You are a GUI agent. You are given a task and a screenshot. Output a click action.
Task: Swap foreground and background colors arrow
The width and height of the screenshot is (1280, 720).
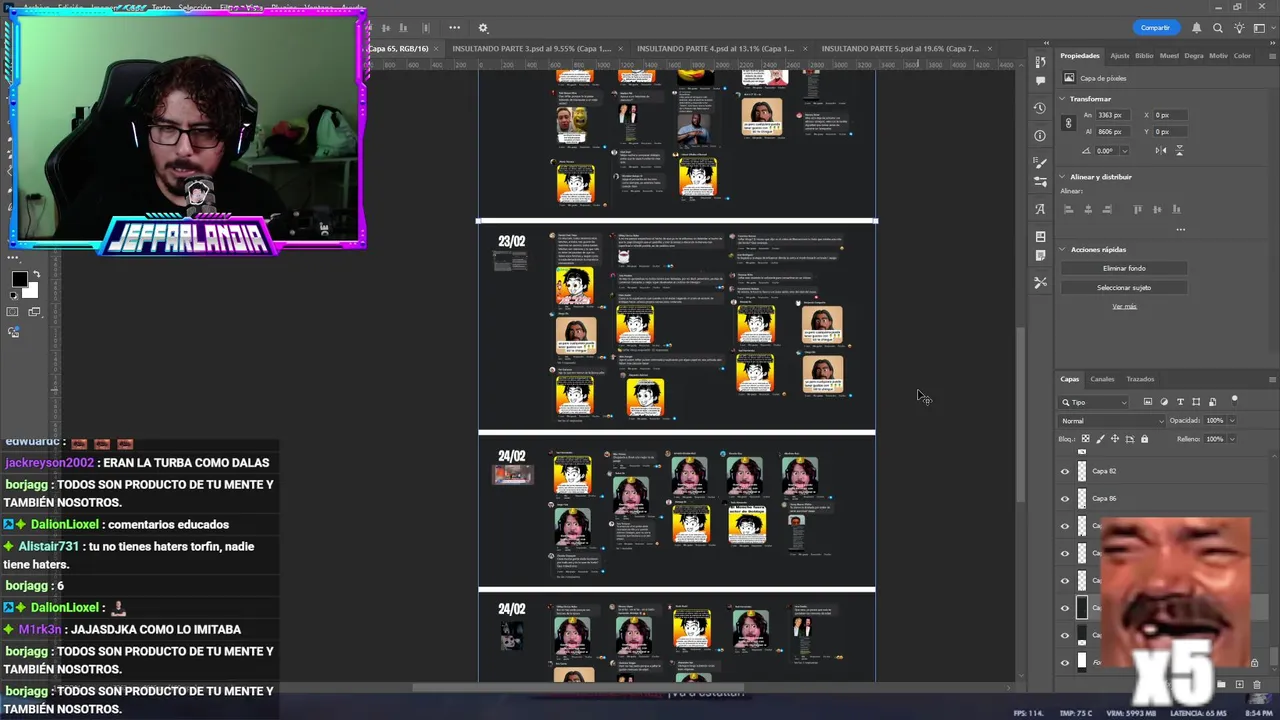pyautogui.click(x=36, y=275)
